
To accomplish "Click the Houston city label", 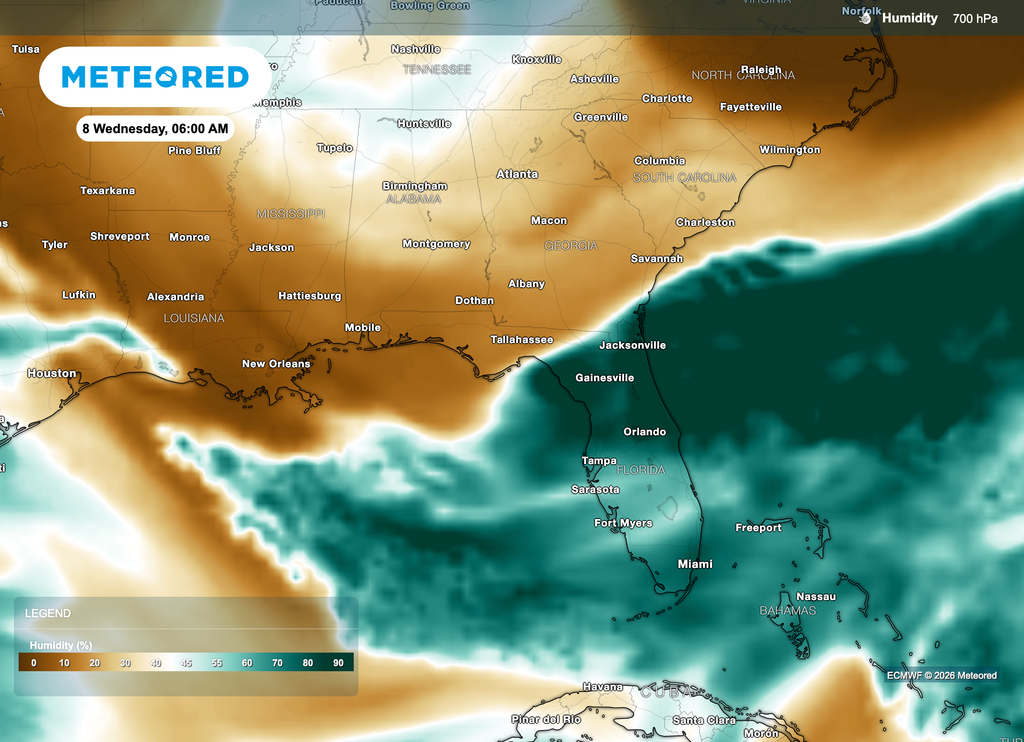I will [x=51, y=372].
